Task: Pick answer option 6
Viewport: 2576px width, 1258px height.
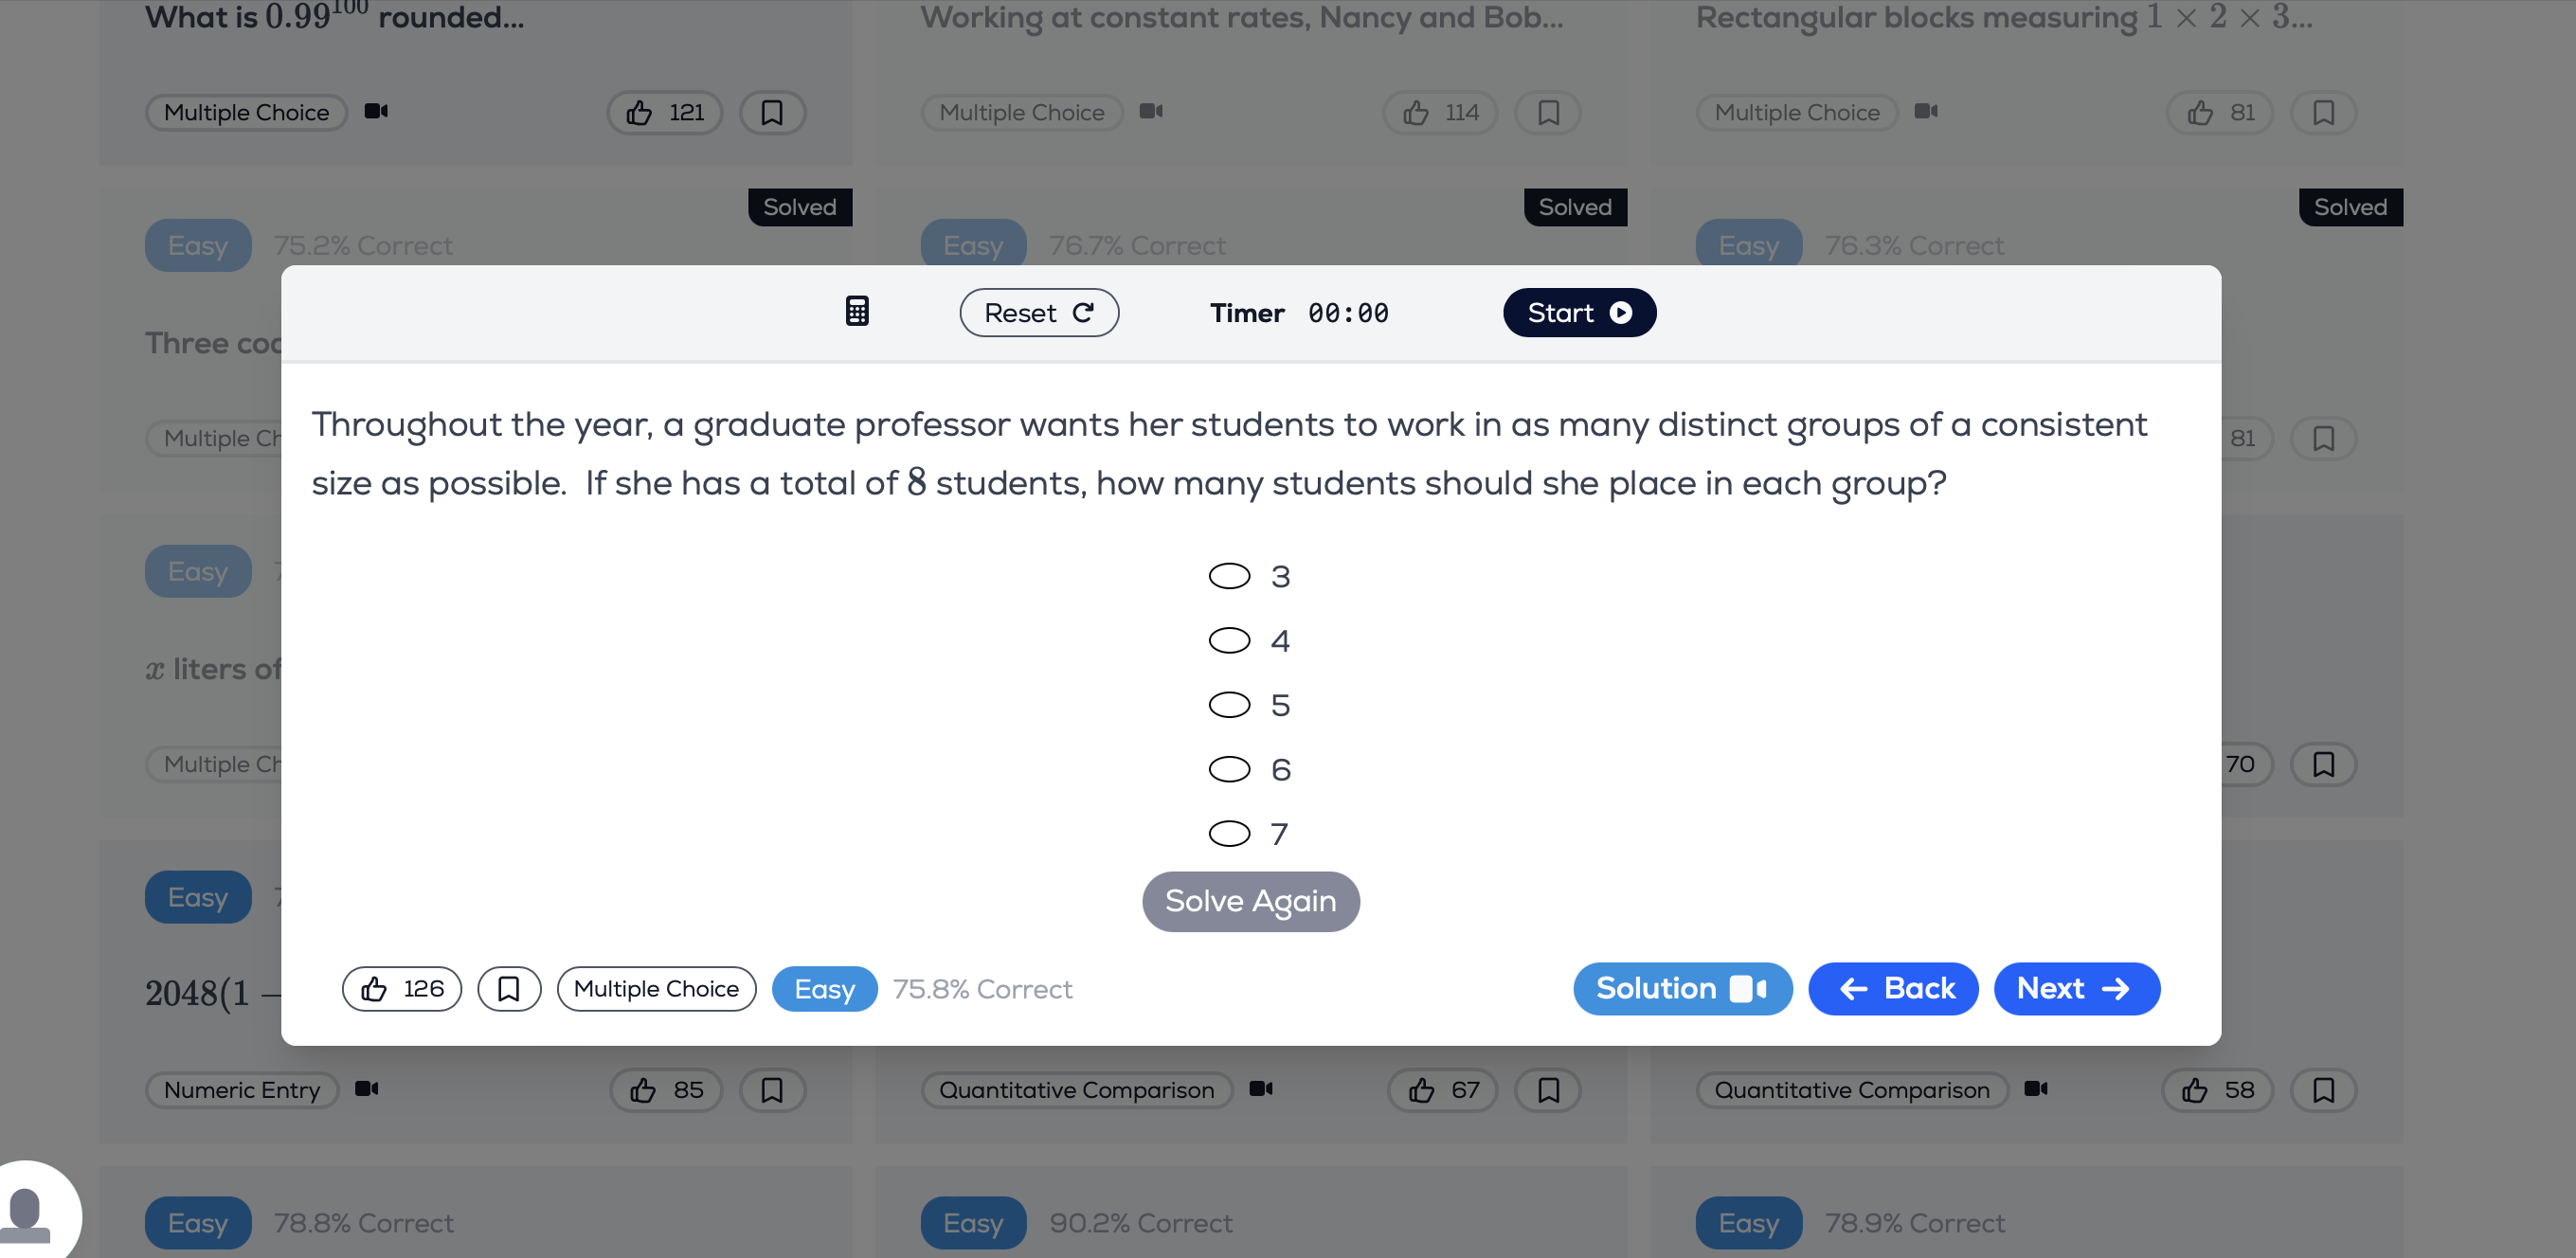Action: 1229,769
